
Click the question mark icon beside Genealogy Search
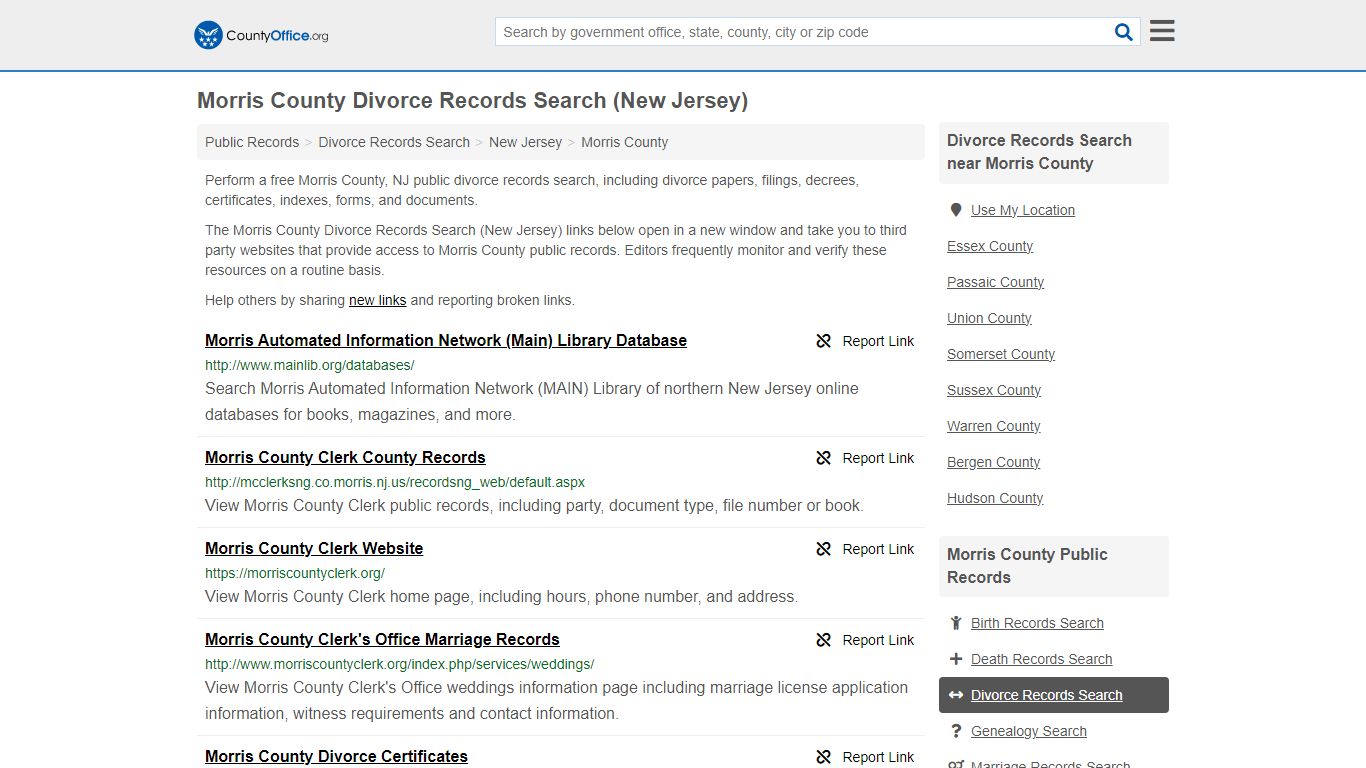click(x=956, y=731)
